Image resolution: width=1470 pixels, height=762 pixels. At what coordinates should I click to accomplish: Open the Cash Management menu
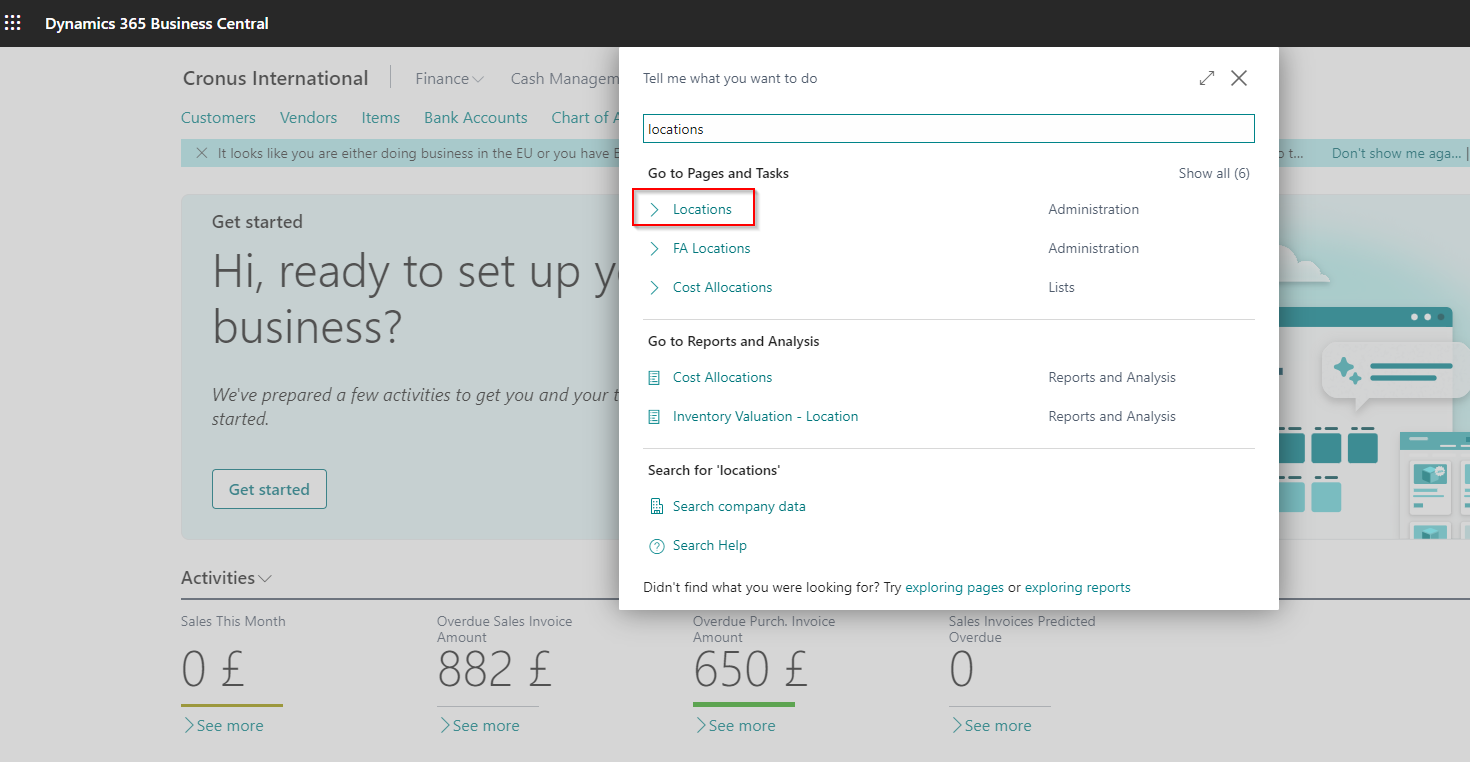click(564, 78)
